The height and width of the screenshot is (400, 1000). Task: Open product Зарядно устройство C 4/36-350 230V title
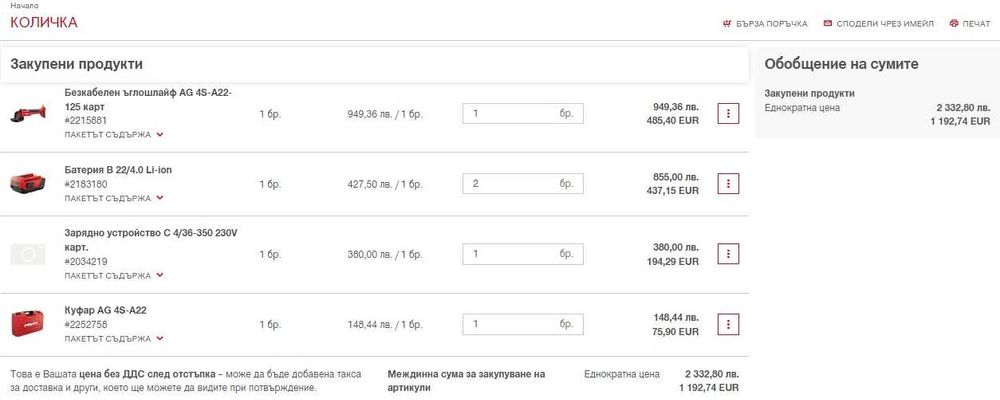point(151,240)
